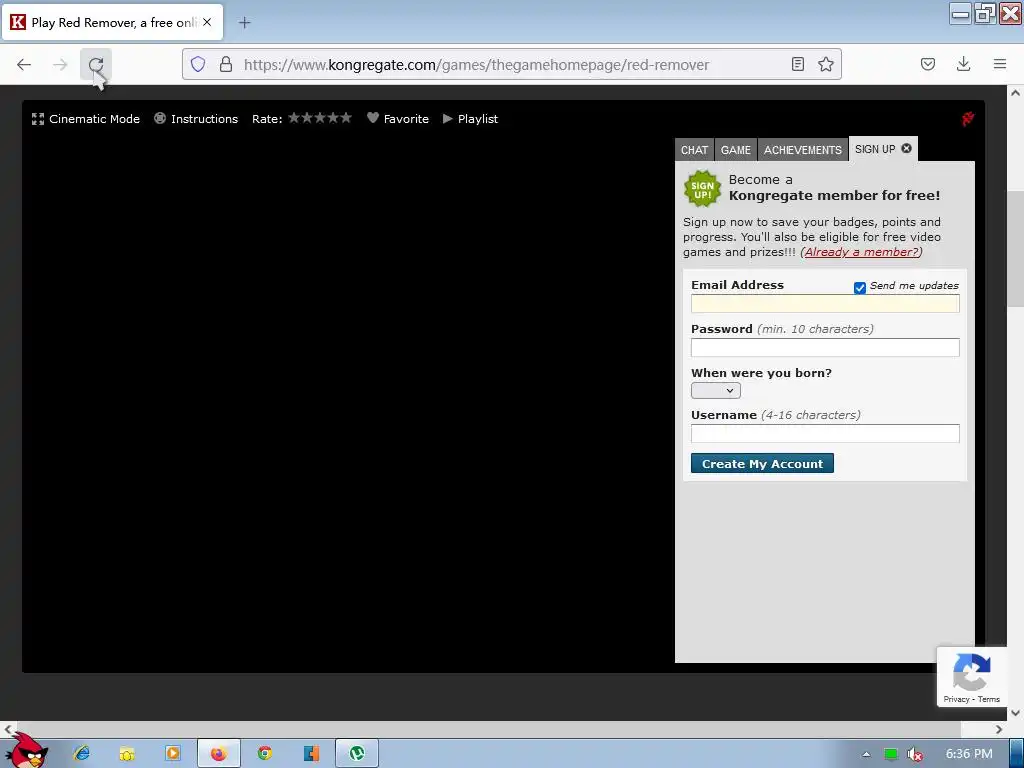This screenshot has height=768, width=1024.
Task: Add the game to Playlist
Action: pos(470,119)
